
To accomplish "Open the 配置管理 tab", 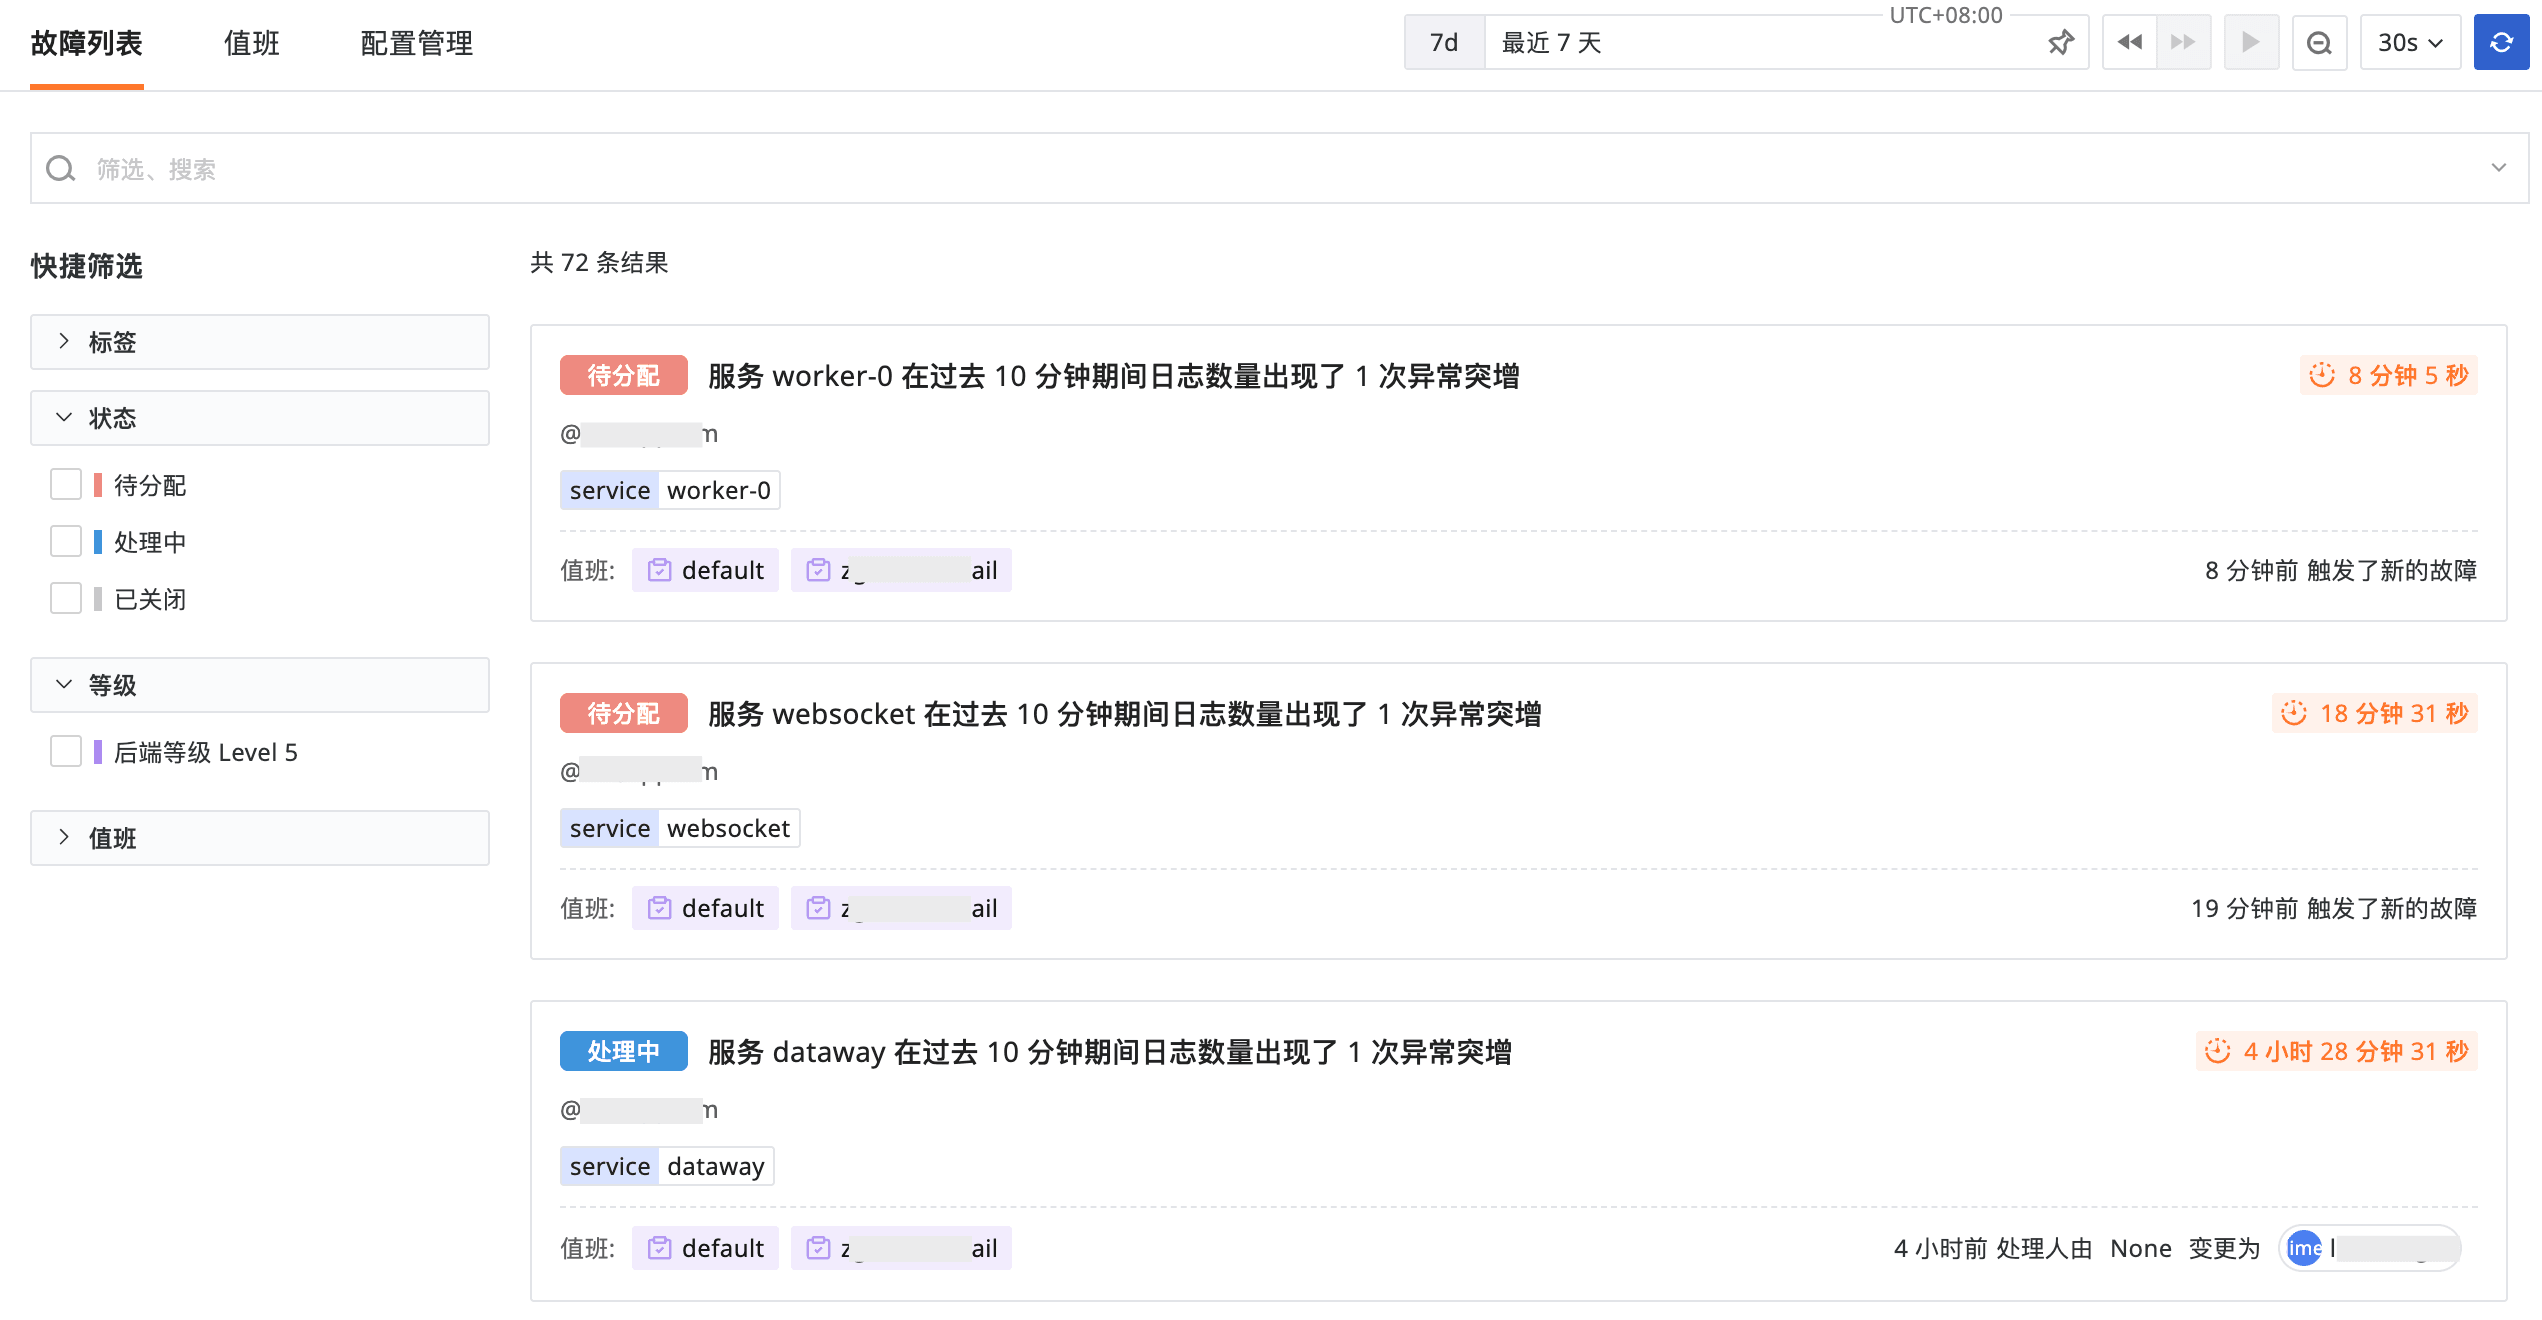I will (x=416, y=43).
